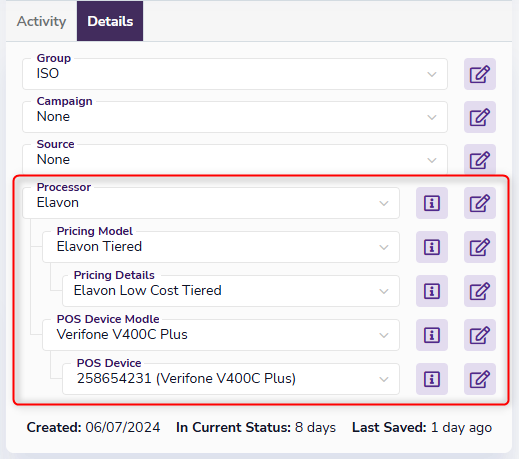Screen dimensions: 519x459
Task: Expand the Source dropdown chevron
Action: coord(432,160)
